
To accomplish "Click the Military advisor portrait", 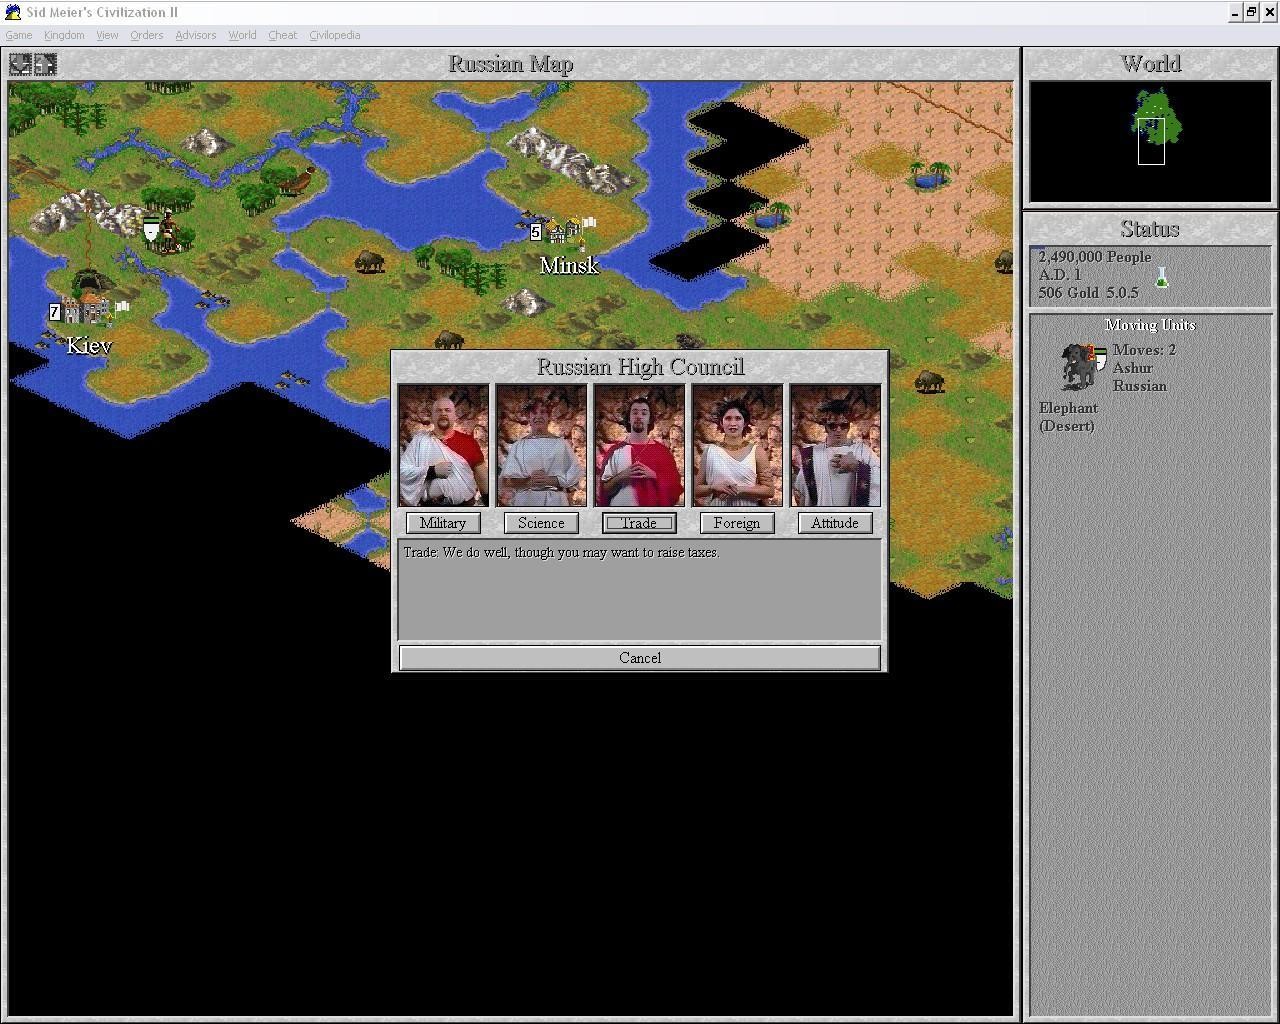I will (443, 445).
